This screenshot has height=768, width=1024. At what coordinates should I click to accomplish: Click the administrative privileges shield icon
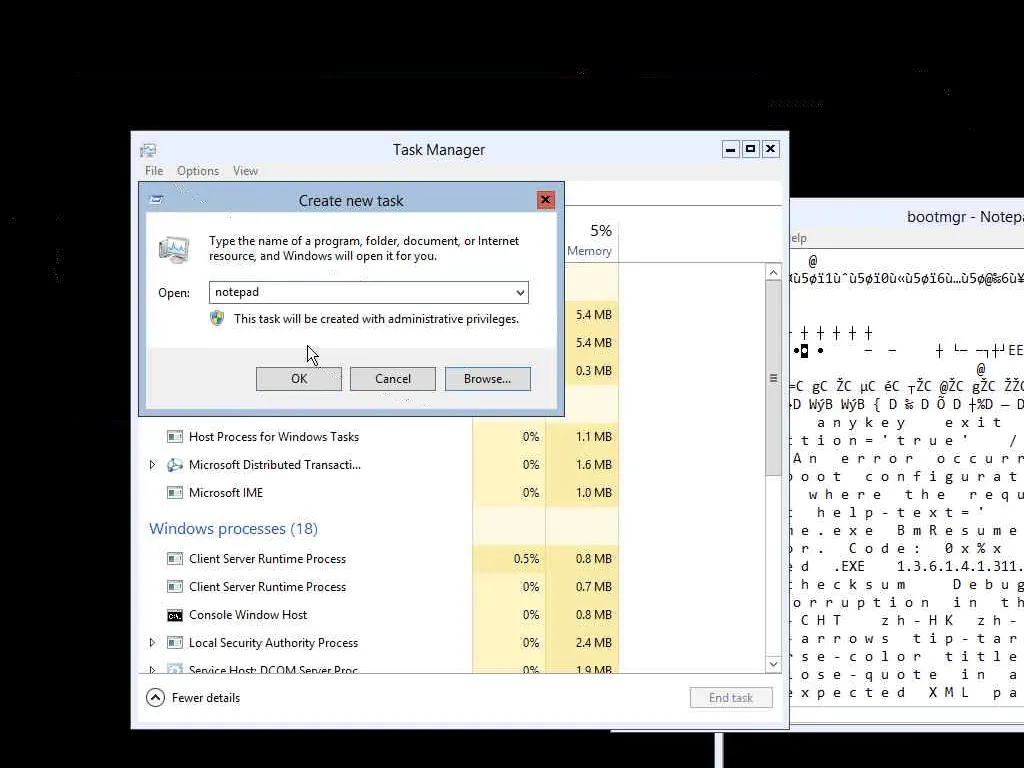click(x=217, y=319)
